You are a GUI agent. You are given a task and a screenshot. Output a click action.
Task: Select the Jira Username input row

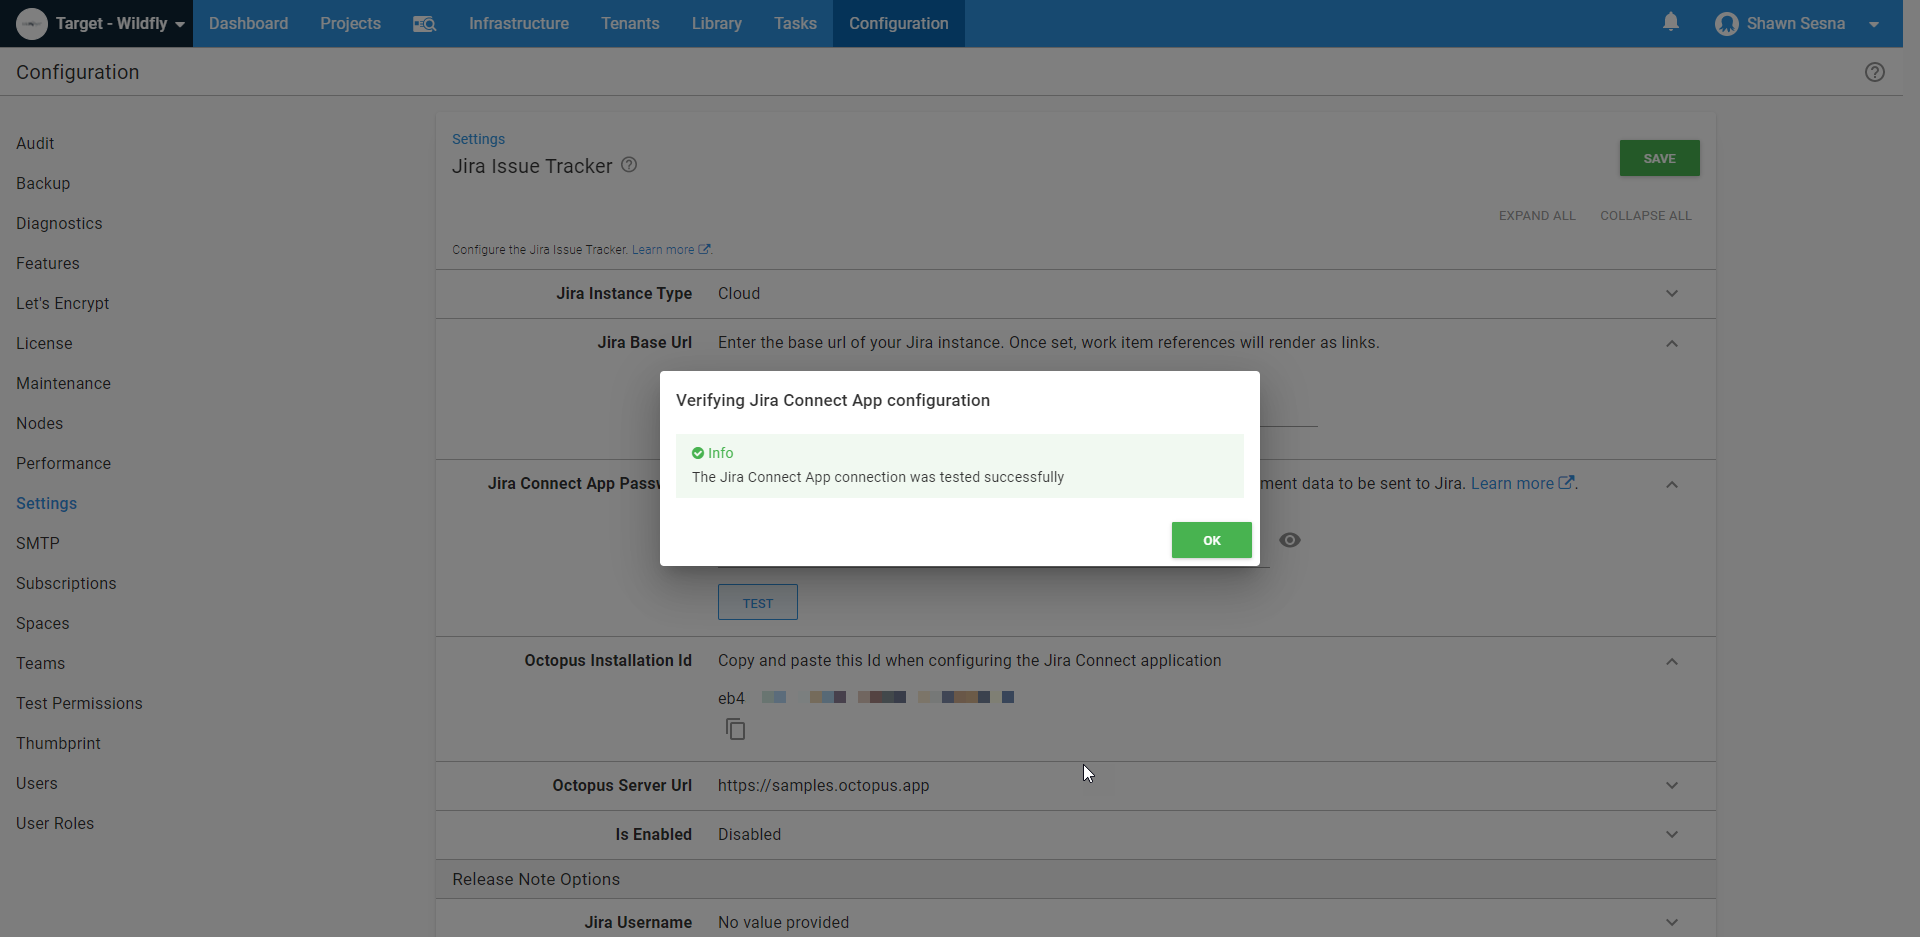click(x=783, y=921)
